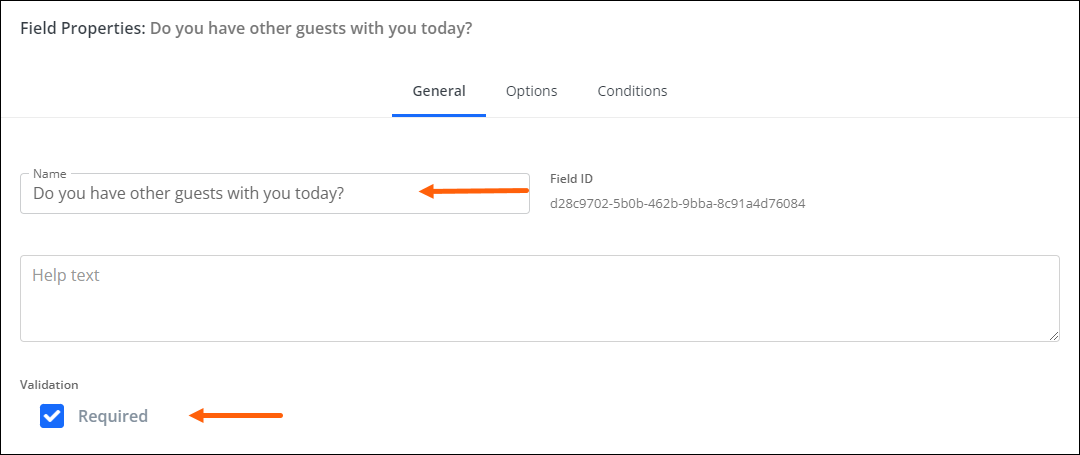Click the question text in the header
The width and height of the screenshot is (1080, 455).
click(311, 29)
